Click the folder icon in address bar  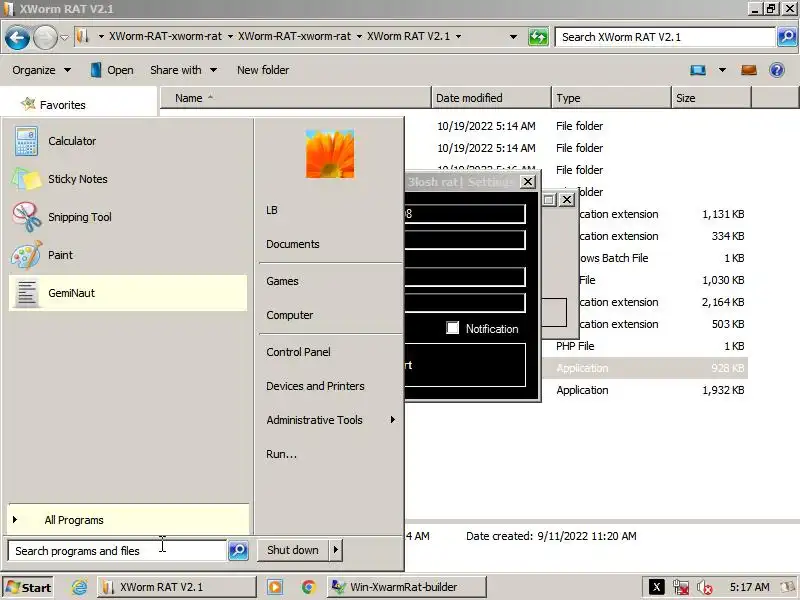click(83, 36)
